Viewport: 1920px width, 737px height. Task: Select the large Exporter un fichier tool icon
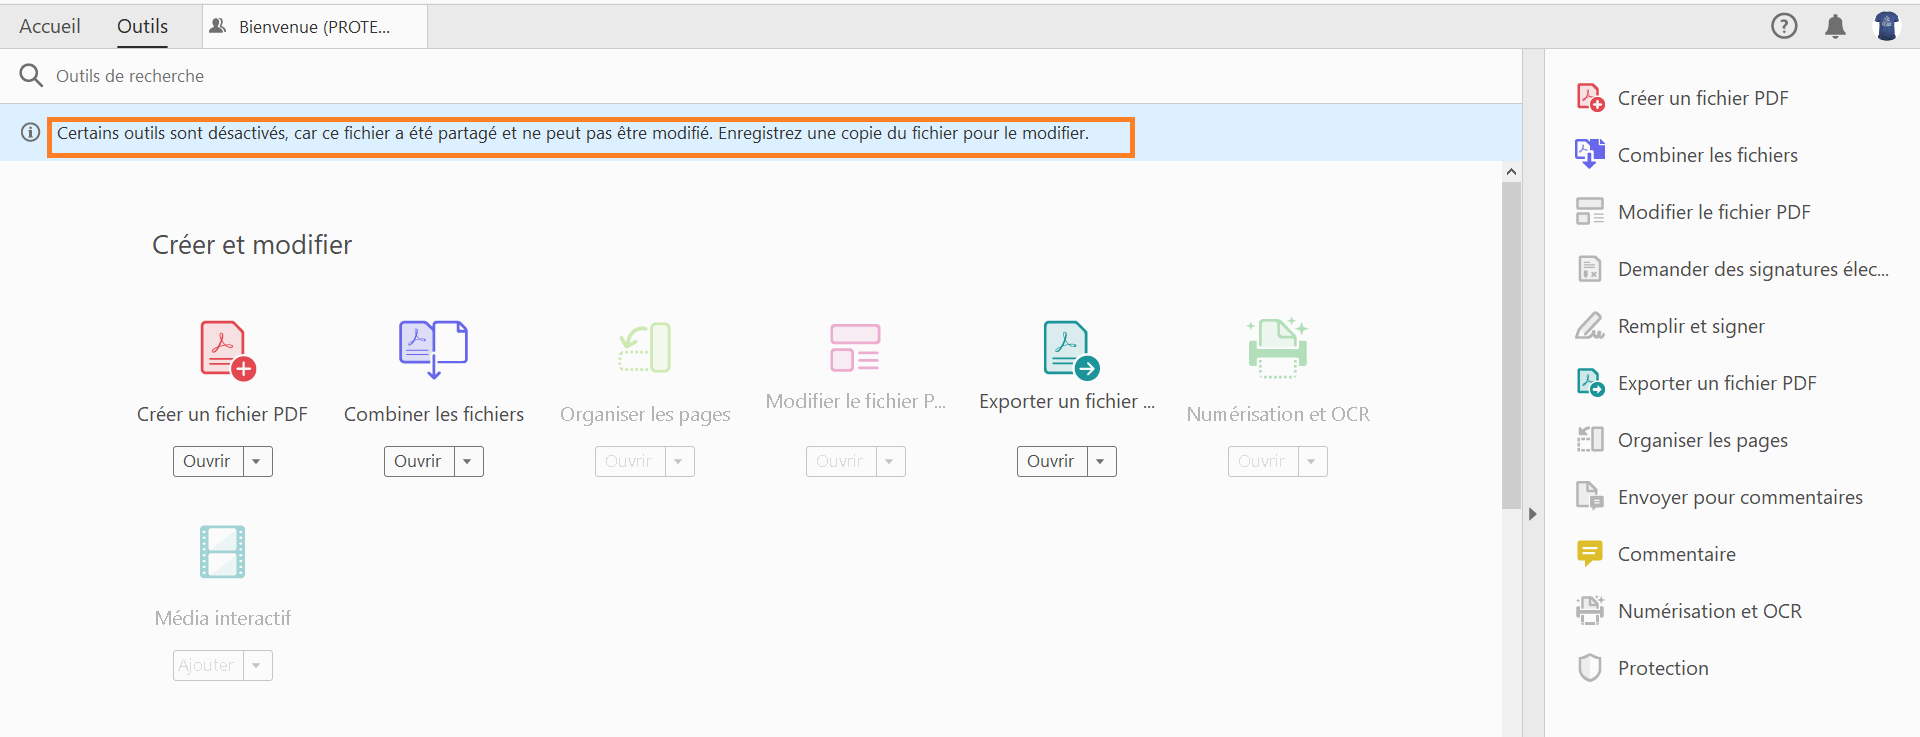[1071, 350]
